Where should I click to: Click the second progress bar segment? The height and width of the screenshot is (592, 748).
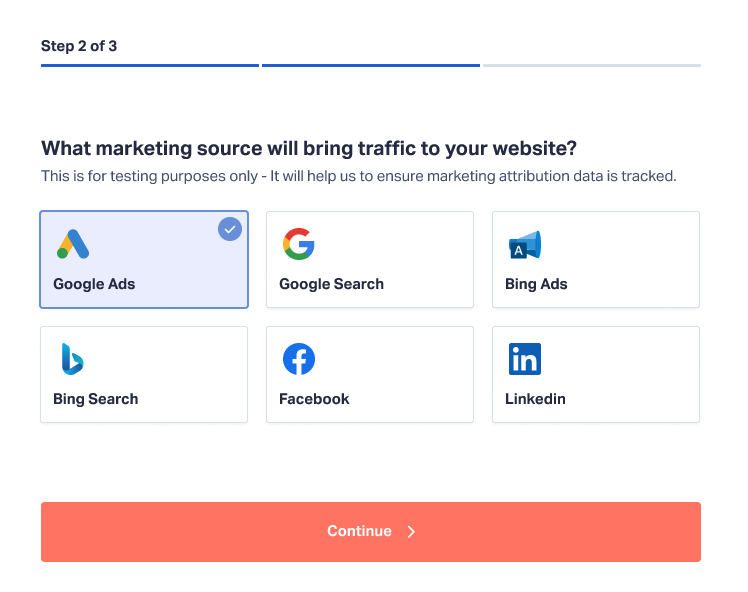(371, 65)
